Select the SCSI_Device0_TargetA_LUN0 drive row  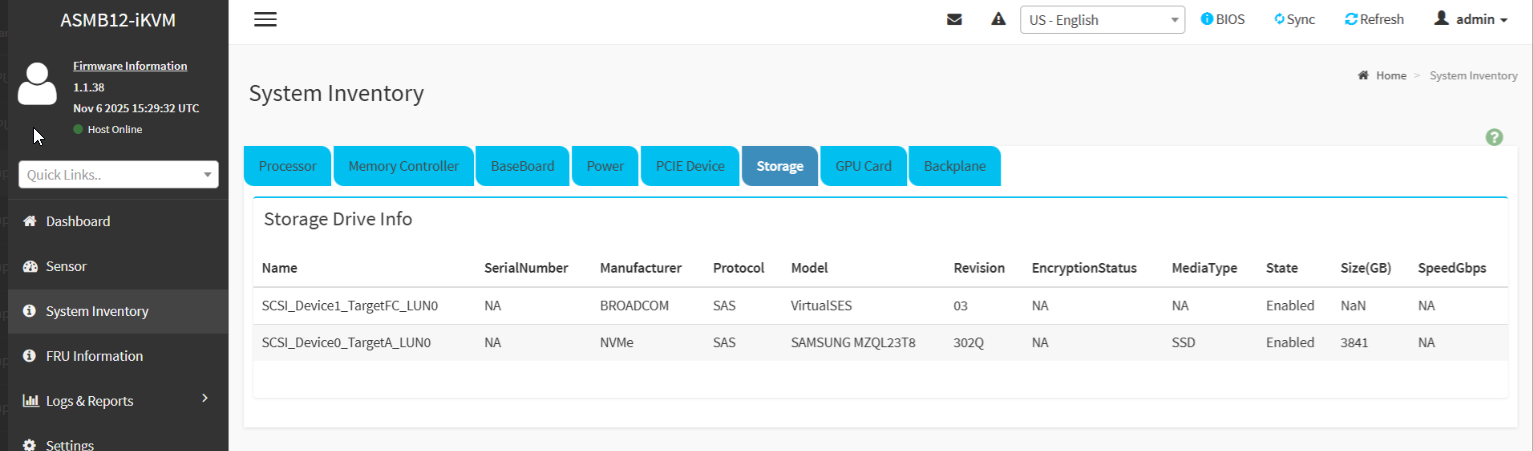[346, 342]
